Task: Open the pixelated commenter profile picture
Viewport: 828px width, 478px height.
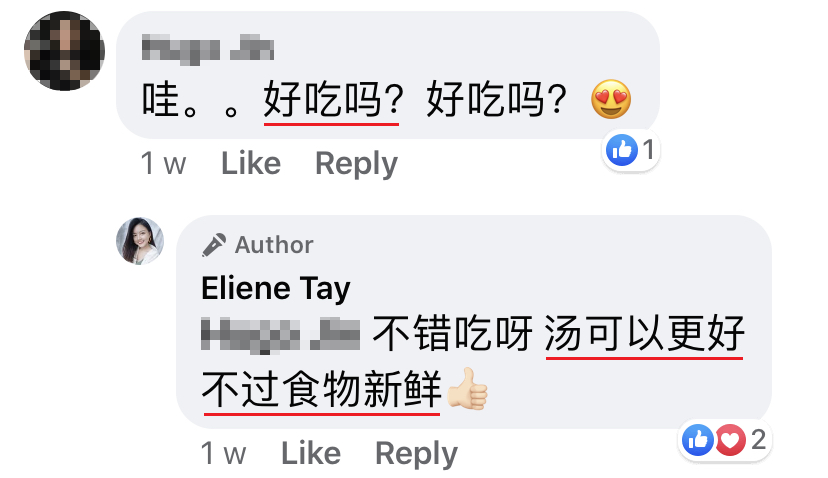Action: (x=64, y=51)
